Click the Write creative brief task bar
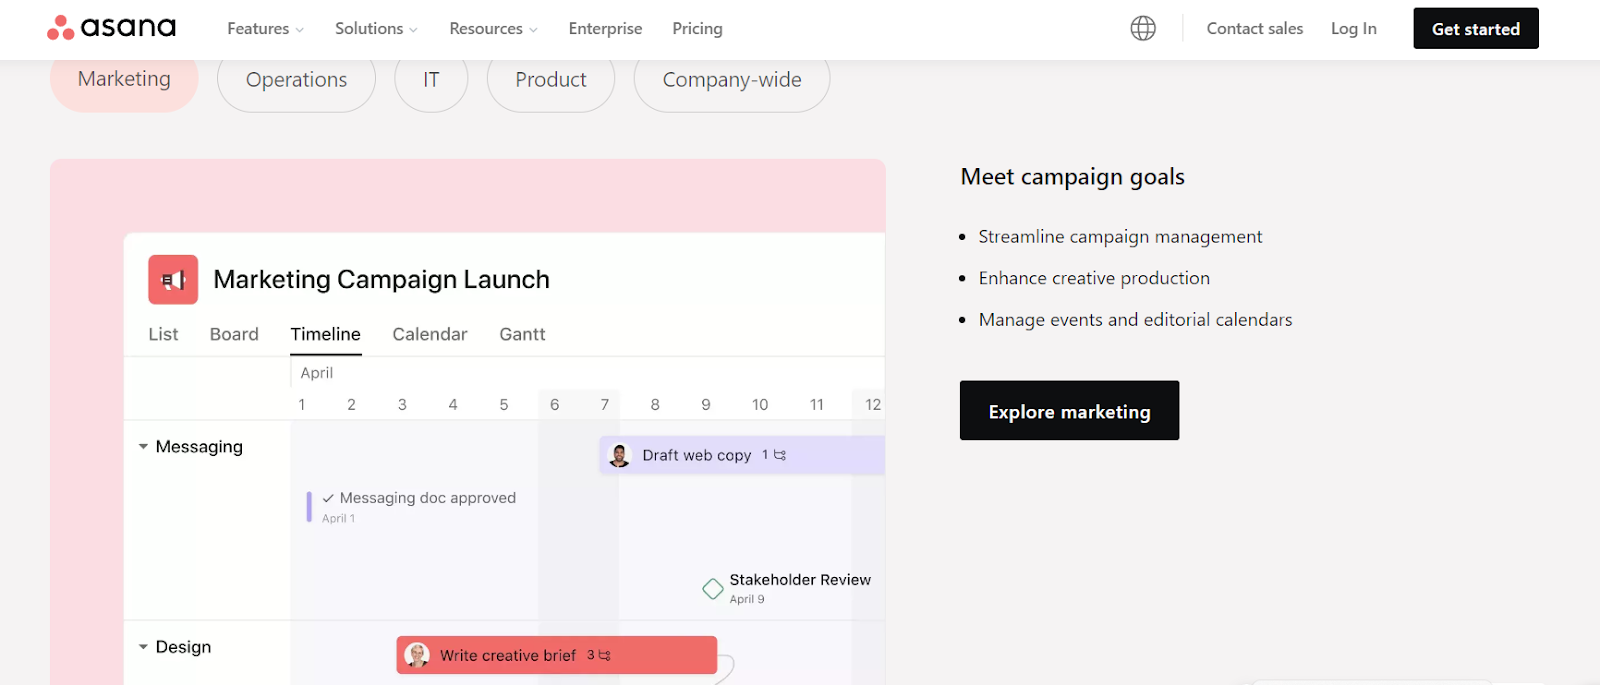The height and width of the screenshot is (685, 1600). [556, 655]
